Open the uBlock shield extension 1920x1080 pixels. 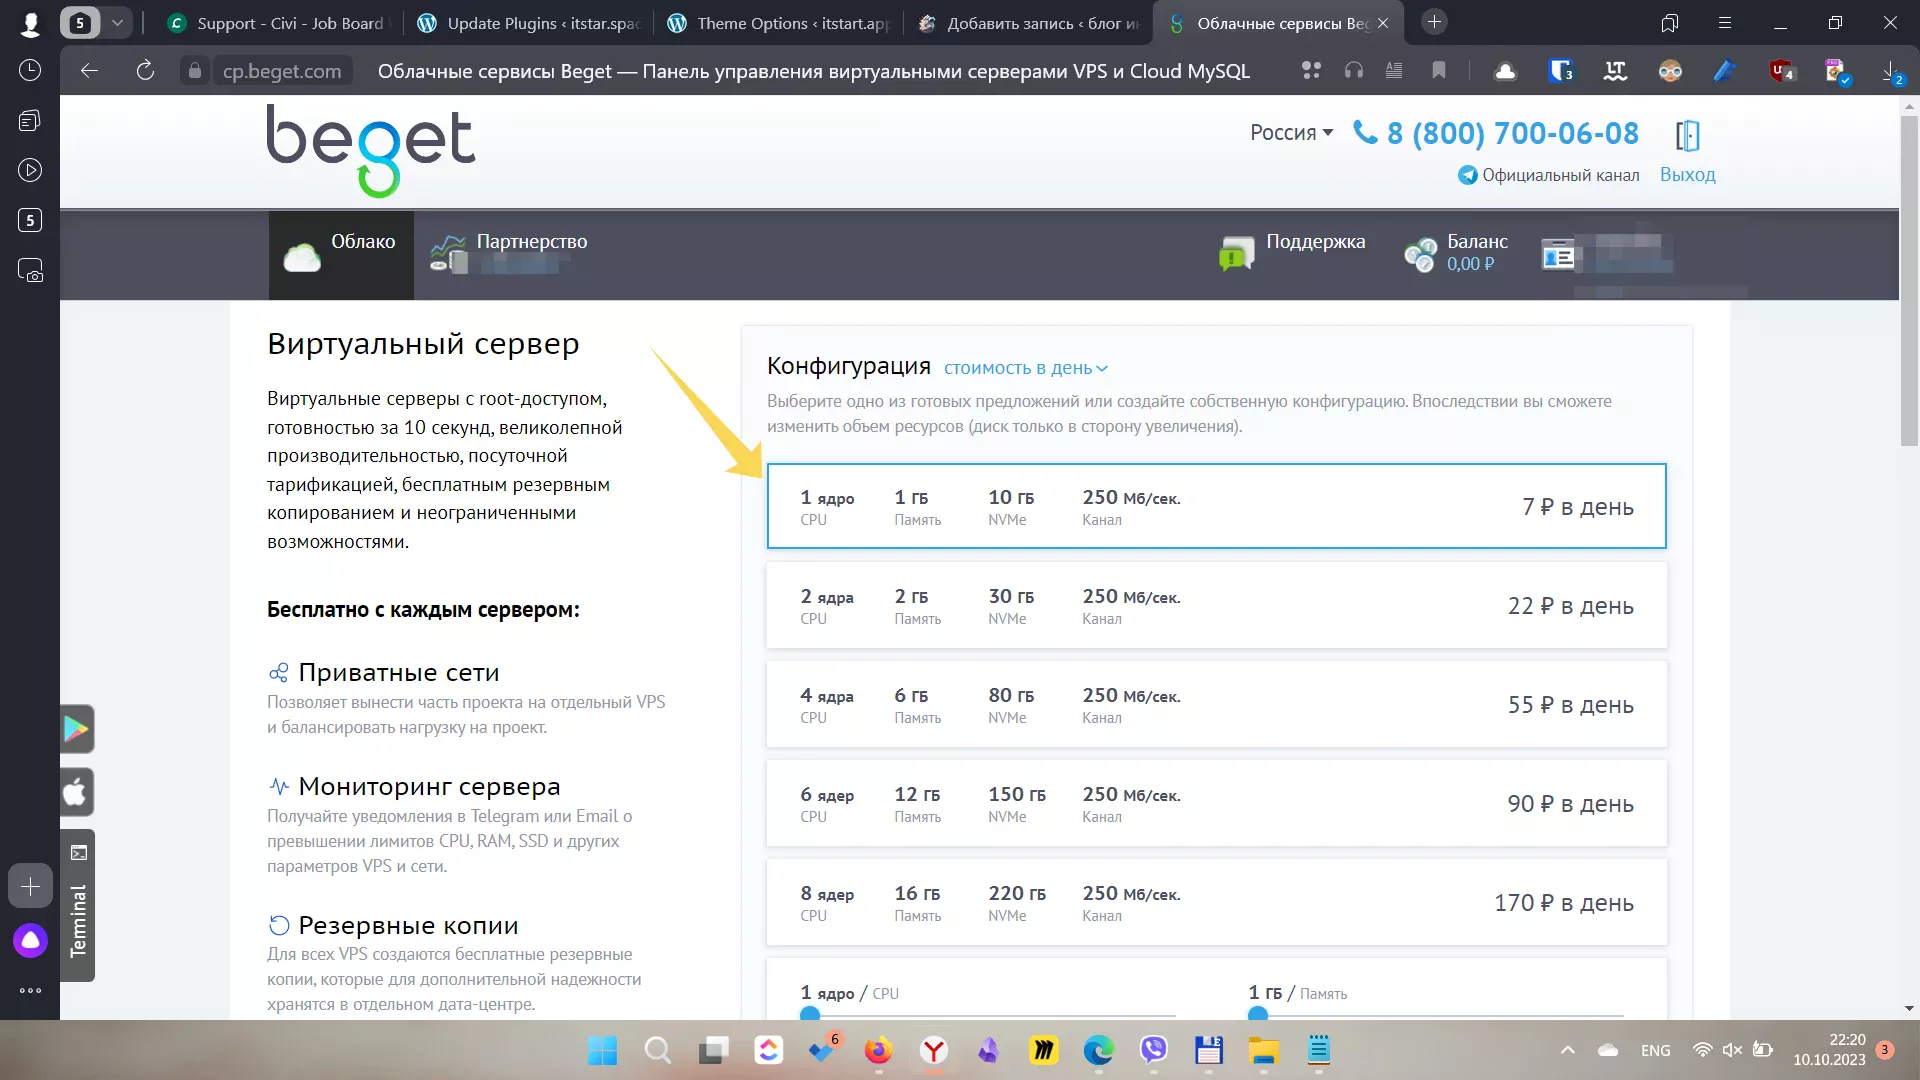(1782, 71)
